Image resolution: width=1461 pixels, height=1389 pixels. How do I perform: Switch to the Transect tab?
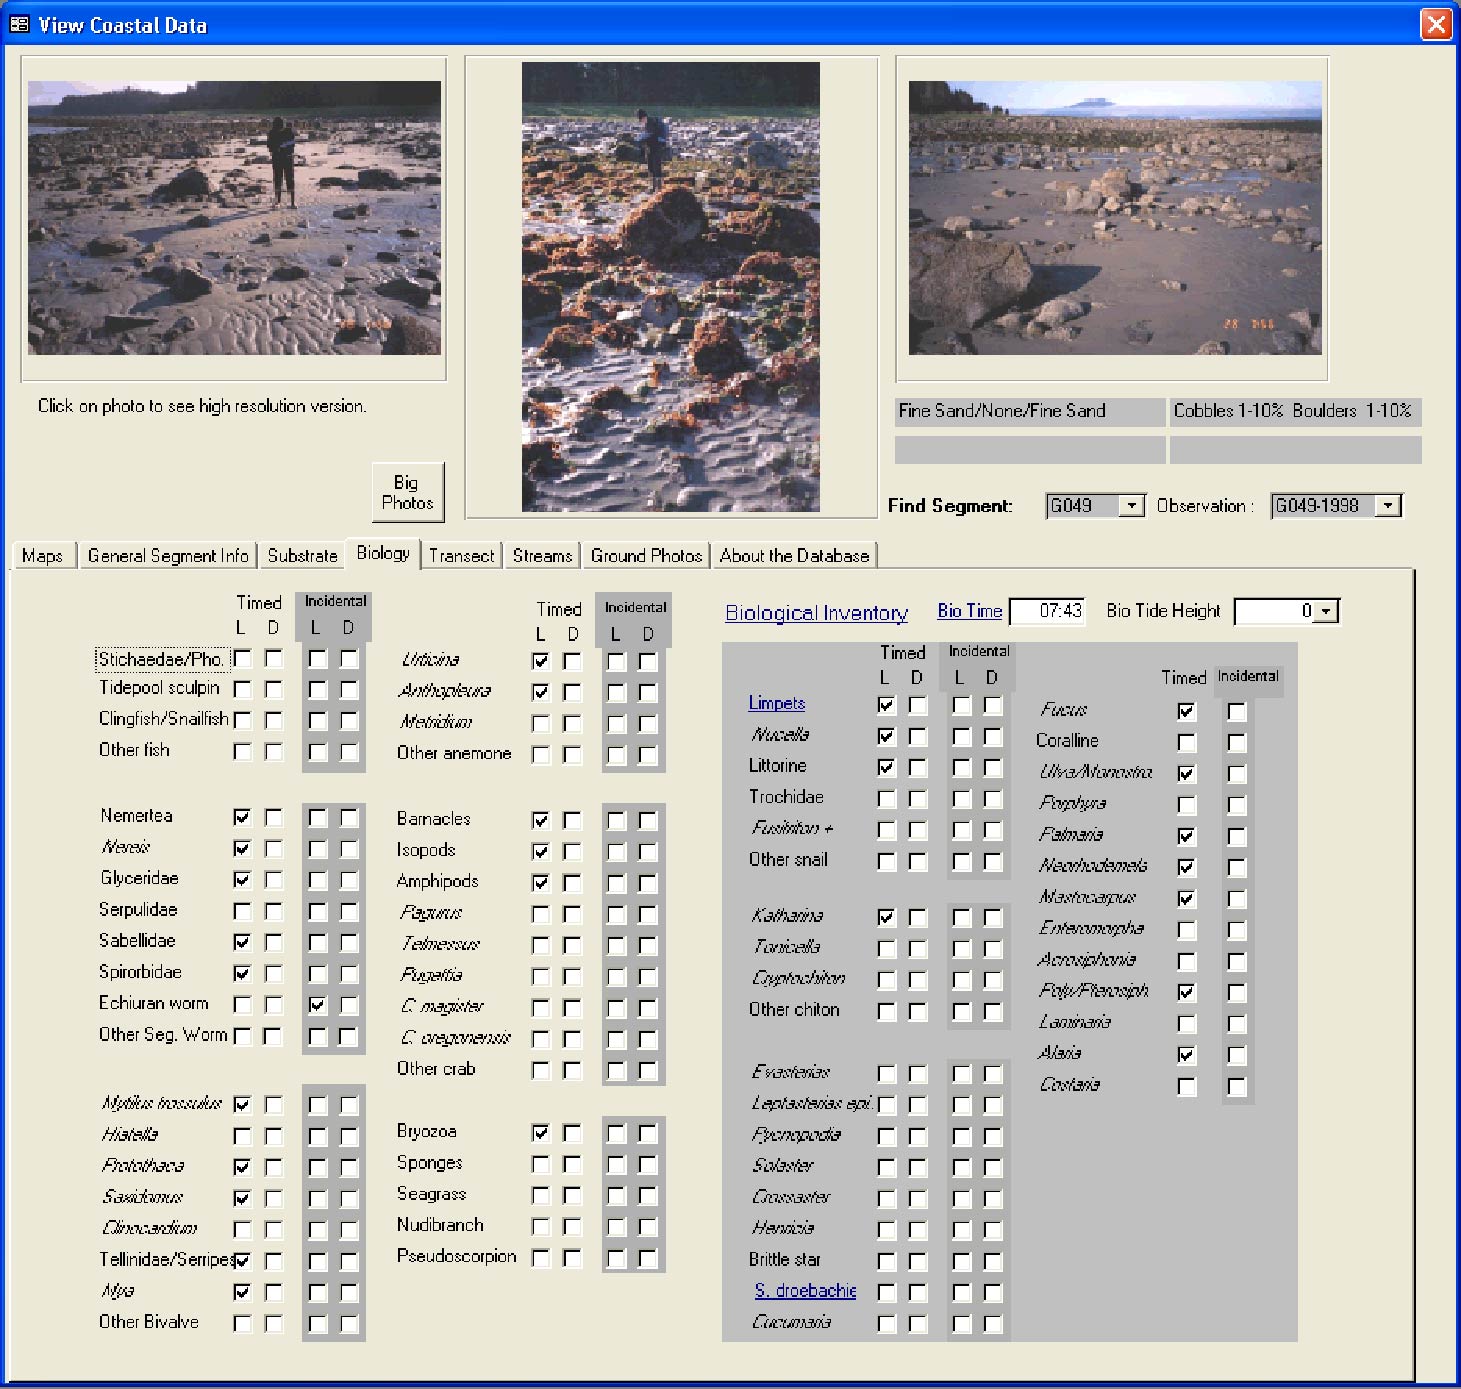[x=461, y=556]
